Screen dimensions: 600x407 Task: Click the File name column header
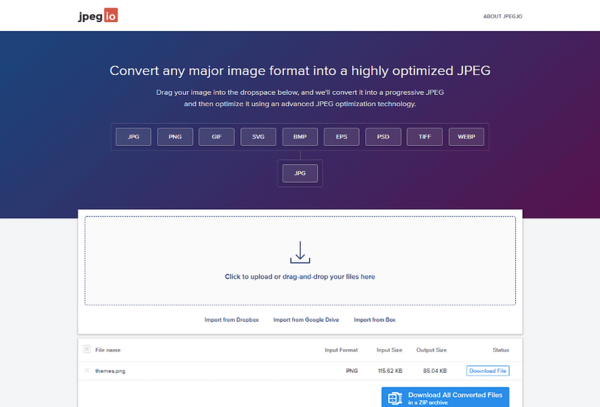click(x=108, y=350)
